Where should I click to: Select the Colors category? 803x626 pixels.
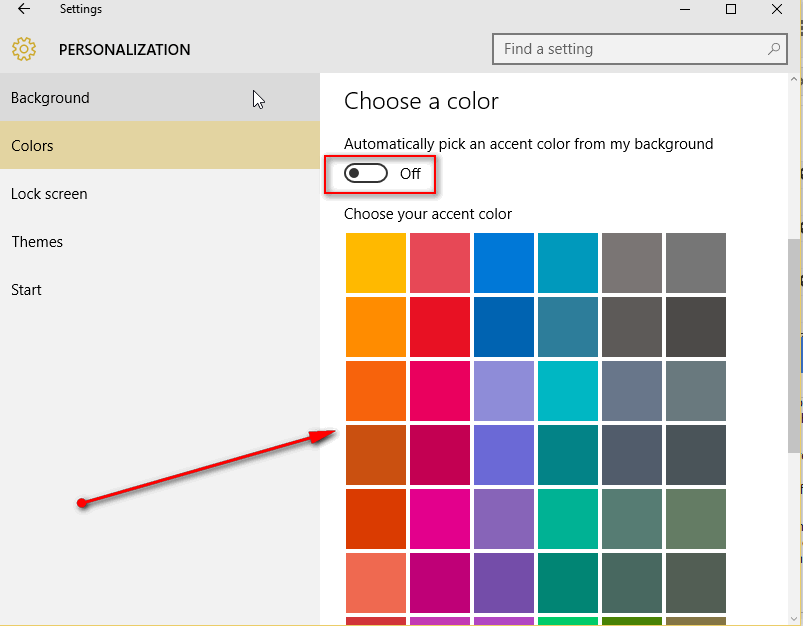click(160, 145)
